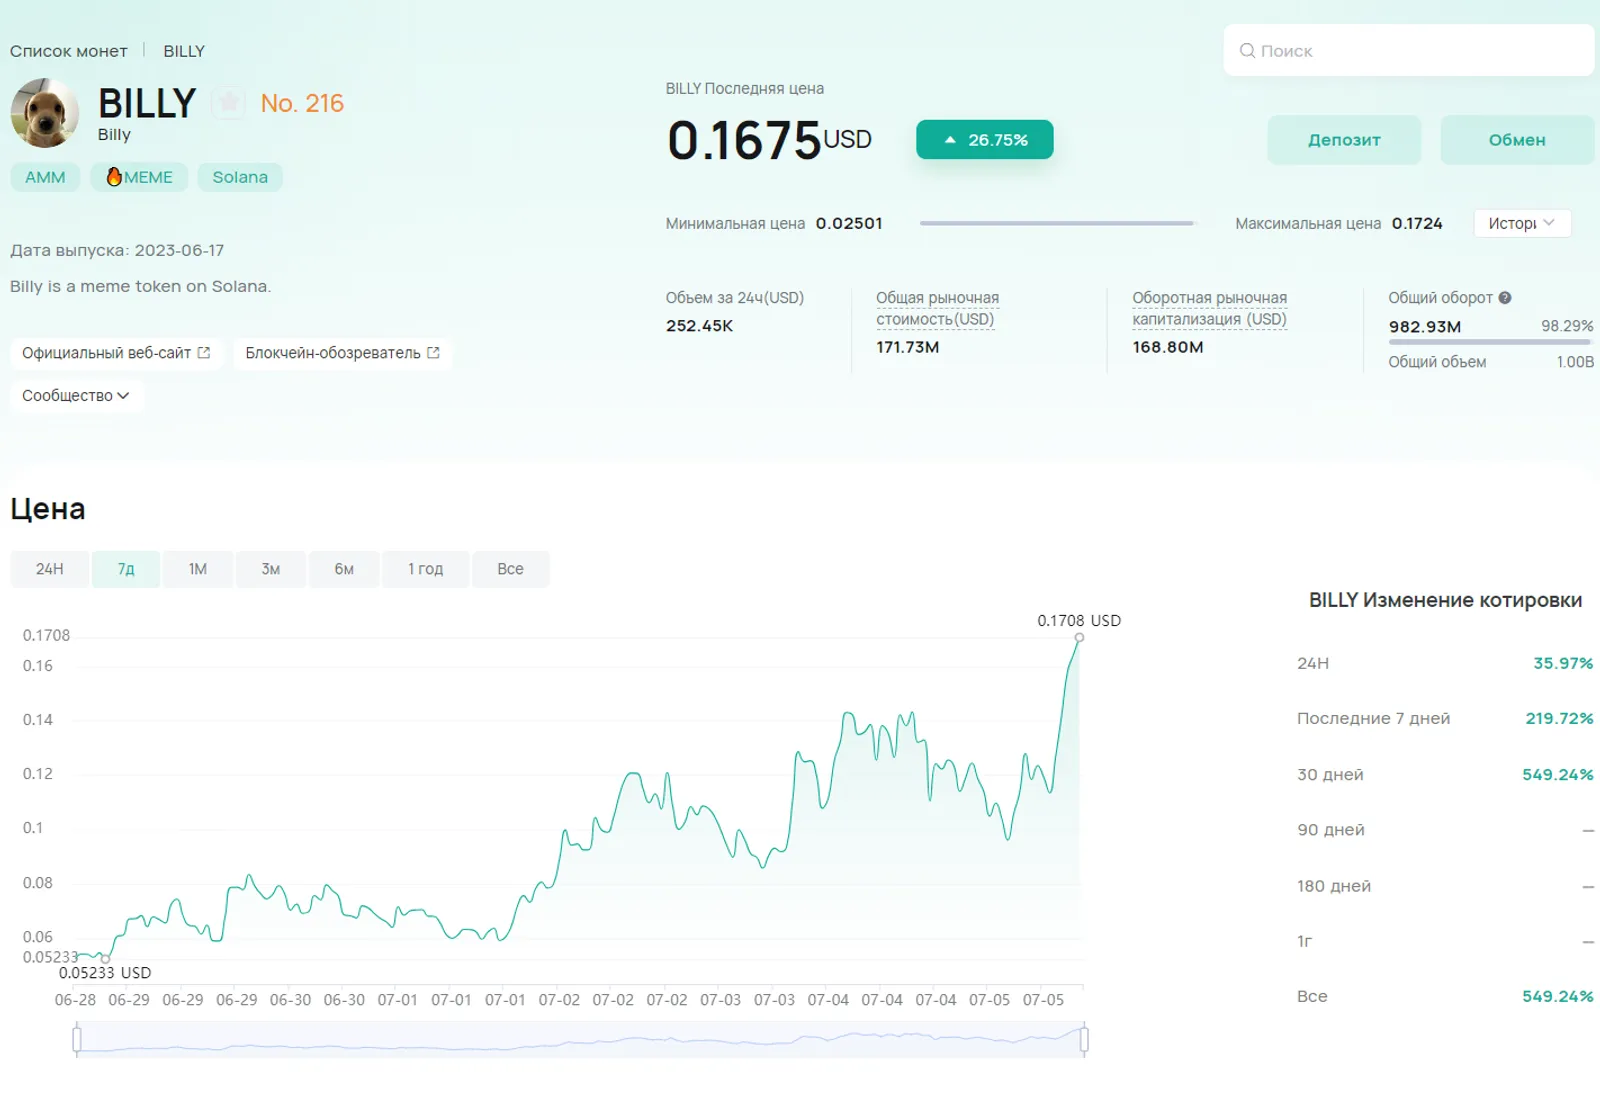Switch chart to 6м range
The width and height of the screenshot is (1600, 1093).
pos(344,569)
